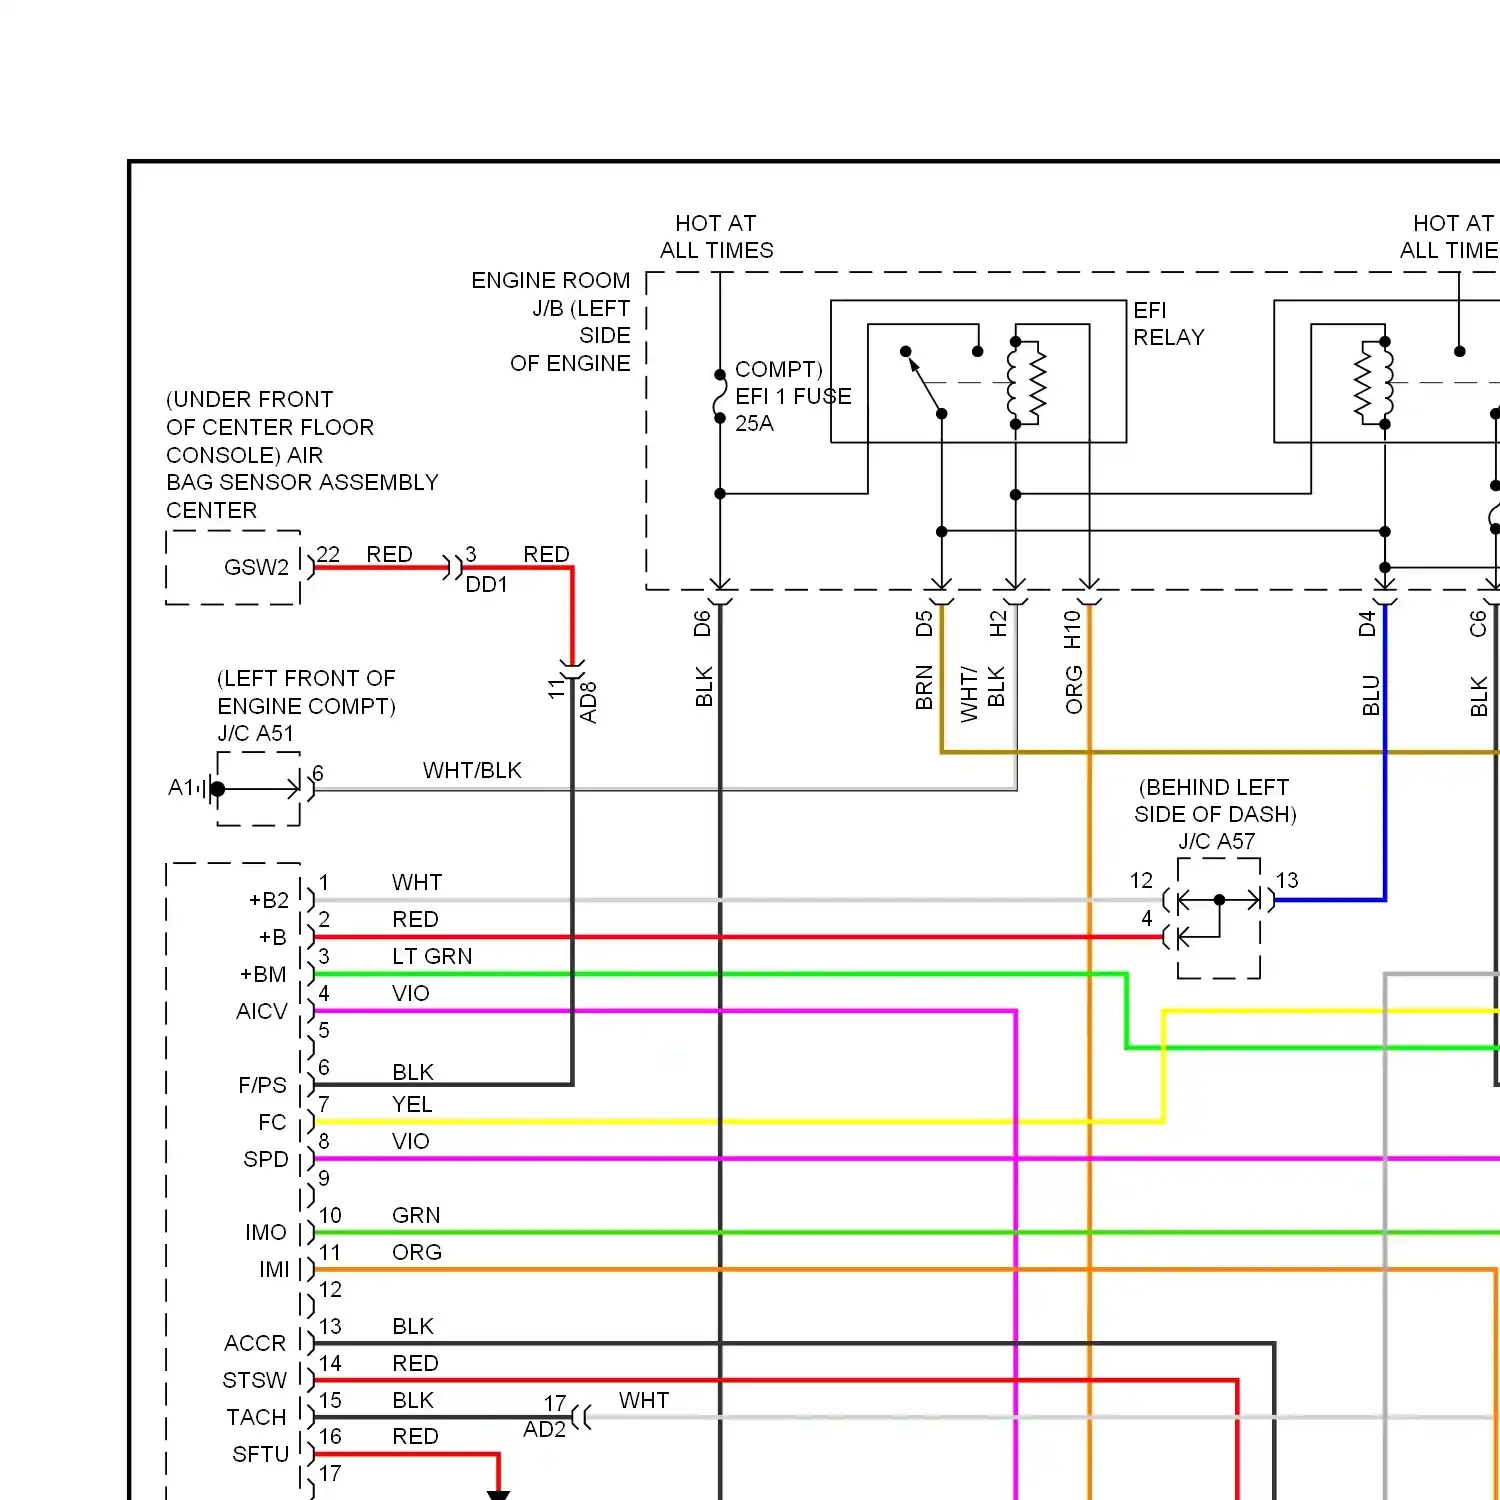Click the 'EFI RELAY' label

tap(1168, 324)
